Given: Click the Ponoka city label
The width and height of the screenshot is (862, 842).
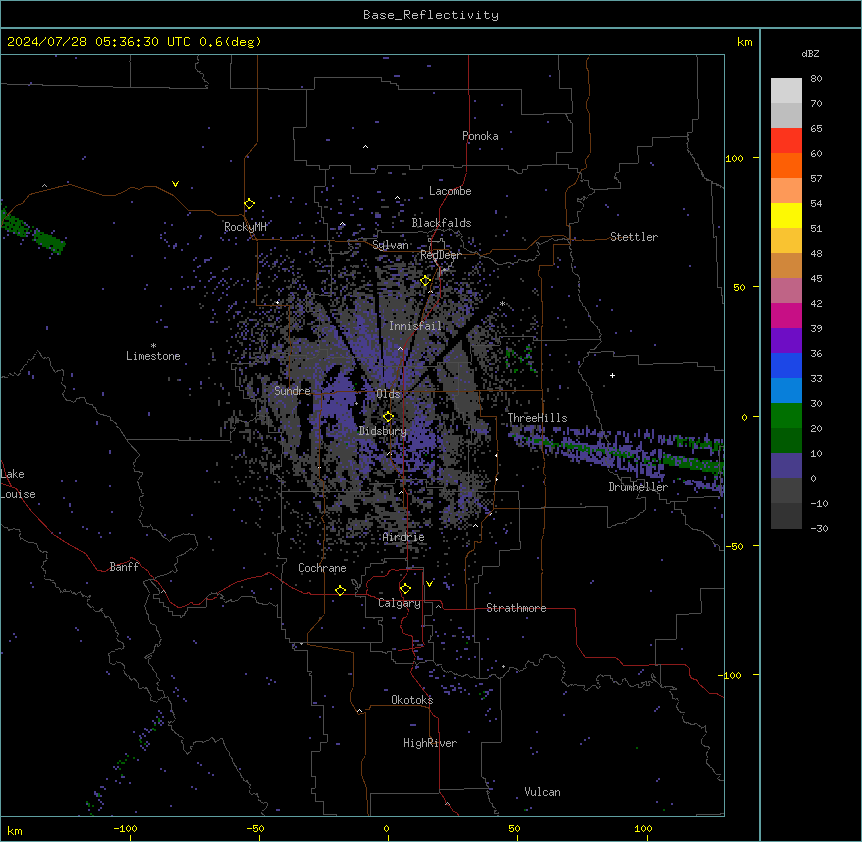Looking at the screenshot, I should pos(480,136).
